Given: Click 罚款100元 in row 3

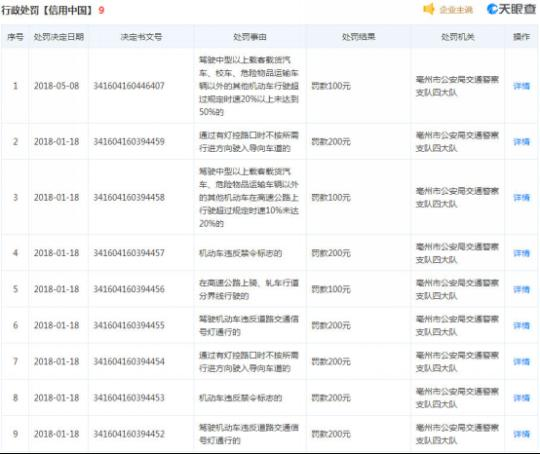Looking at the screenshot, I should (331, 197).
